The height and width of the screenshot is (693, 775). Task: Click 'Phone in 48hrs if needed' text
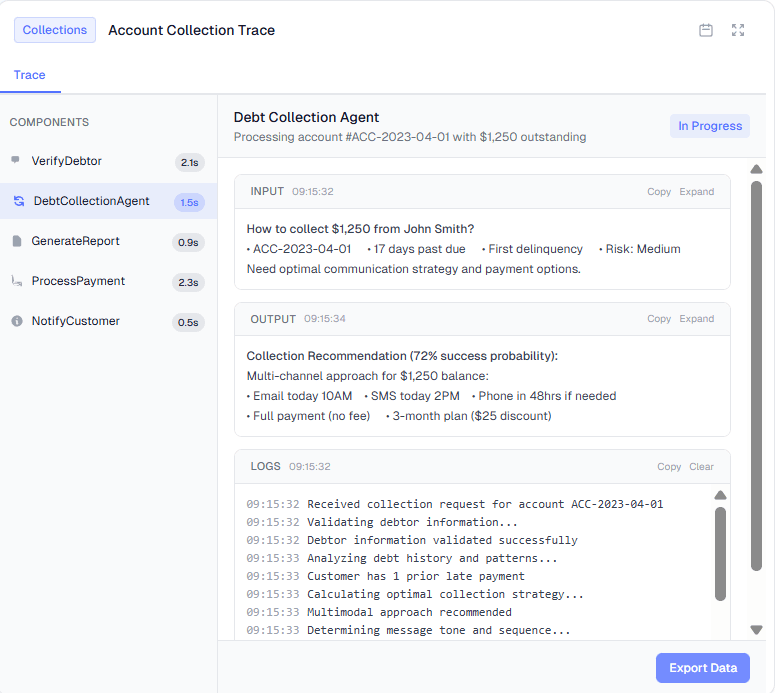pos(547,396)
